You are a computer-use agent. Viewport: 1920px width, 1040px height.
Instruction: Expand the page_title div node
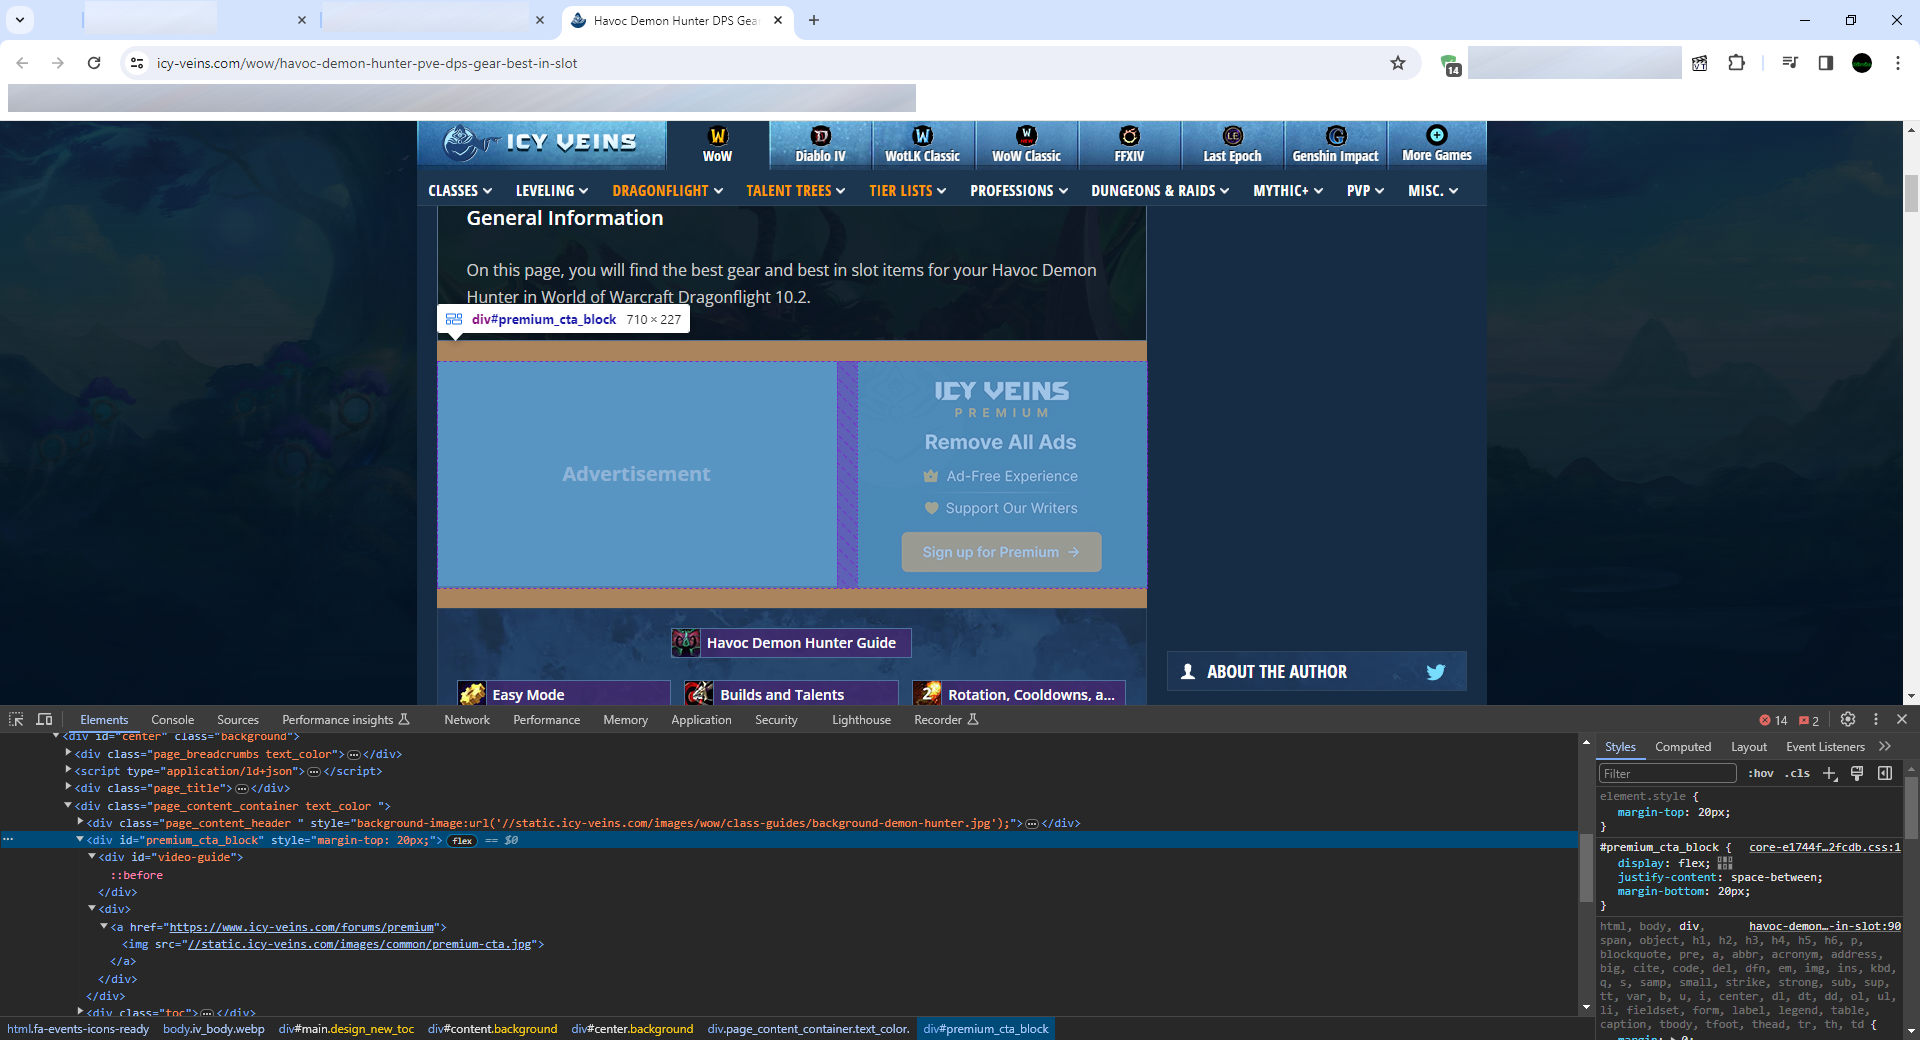(x=69, y=788)
